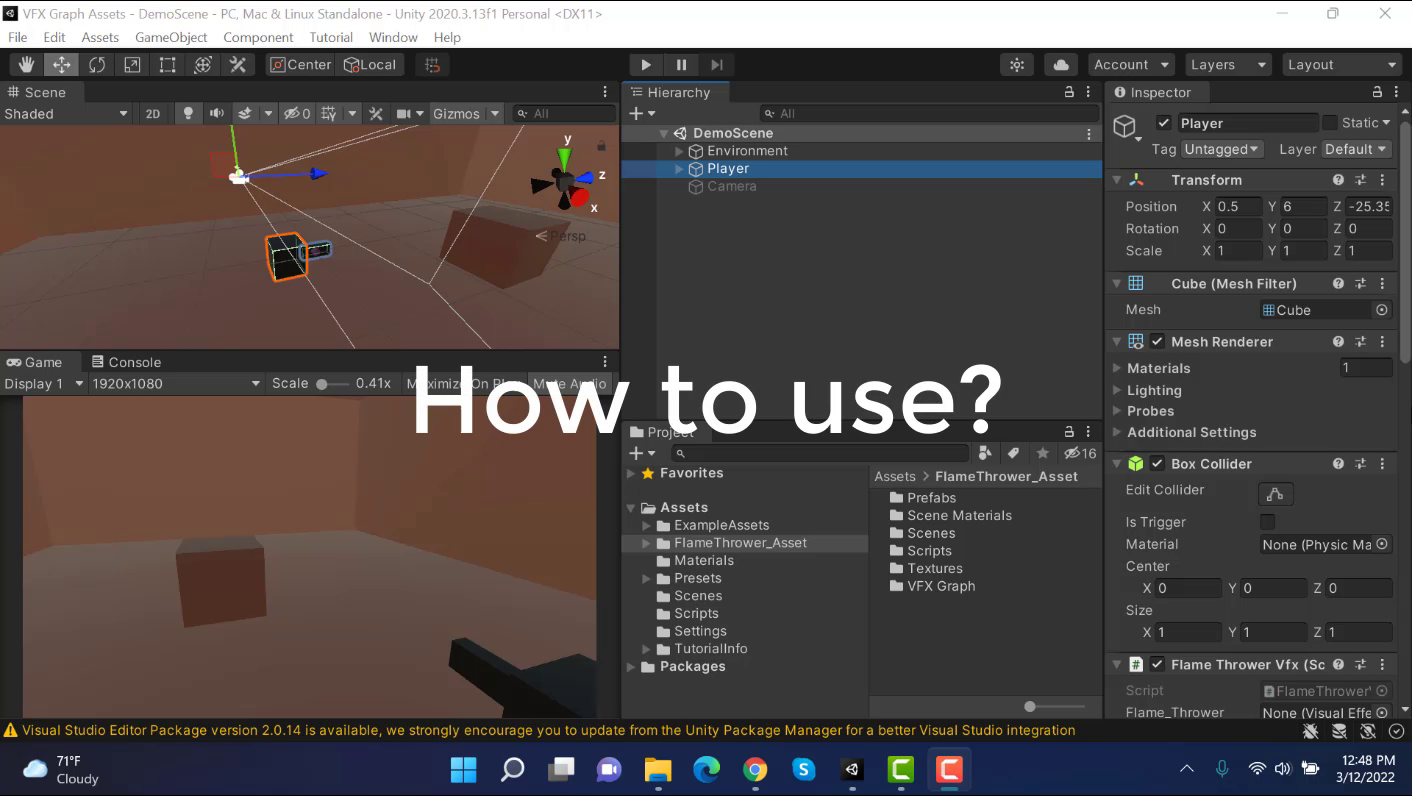The height and width of the screenshot is (796, 1412).
Task: Click the Step frame button
Action: tap(716, 65)
